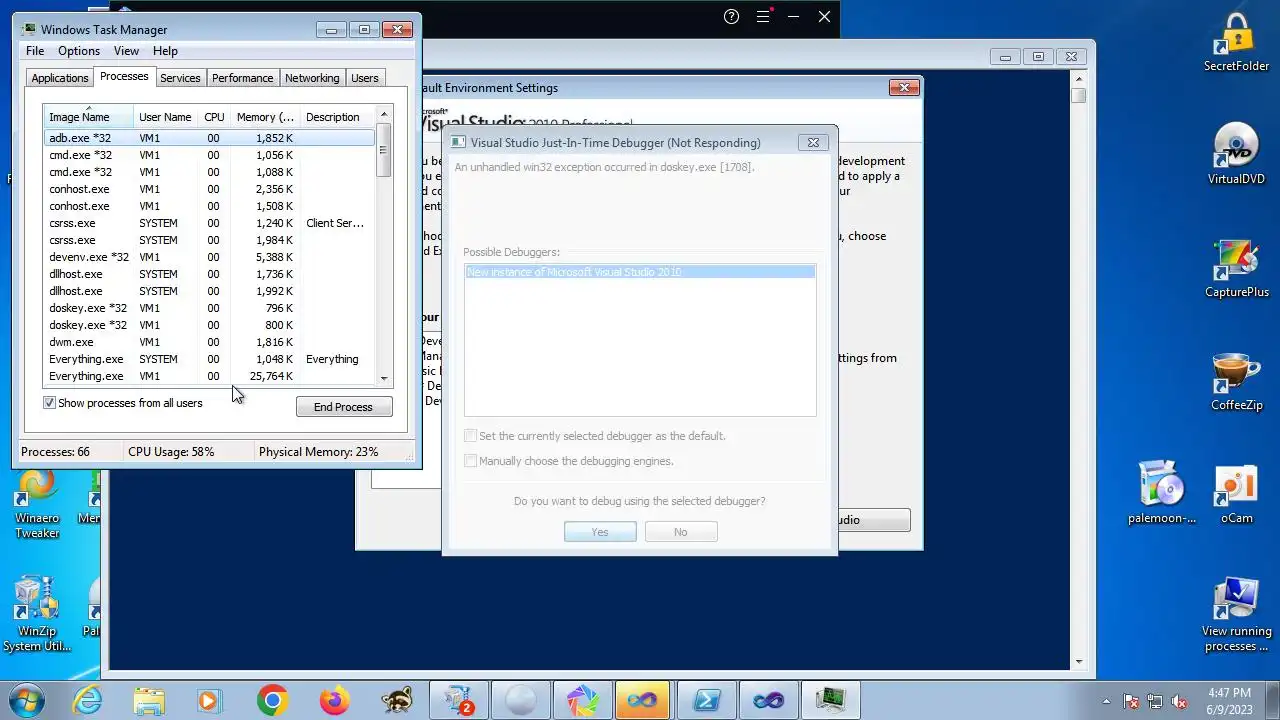Switch to Task Manager taskbar icon
1280x720 pixels.
(830, 700)
